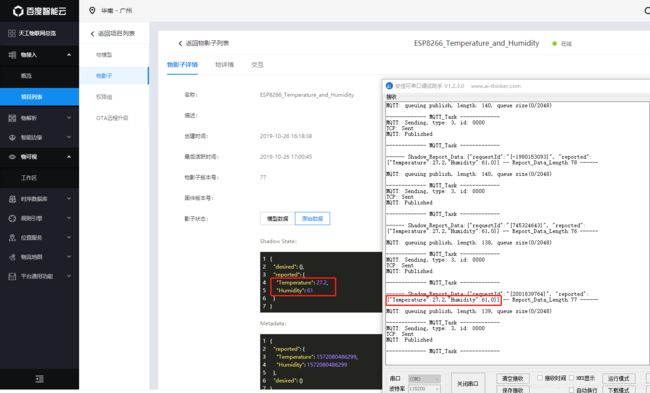Collapse the 物接入 menu section
This screenshot has height=393, width=650.
point(69,55)
